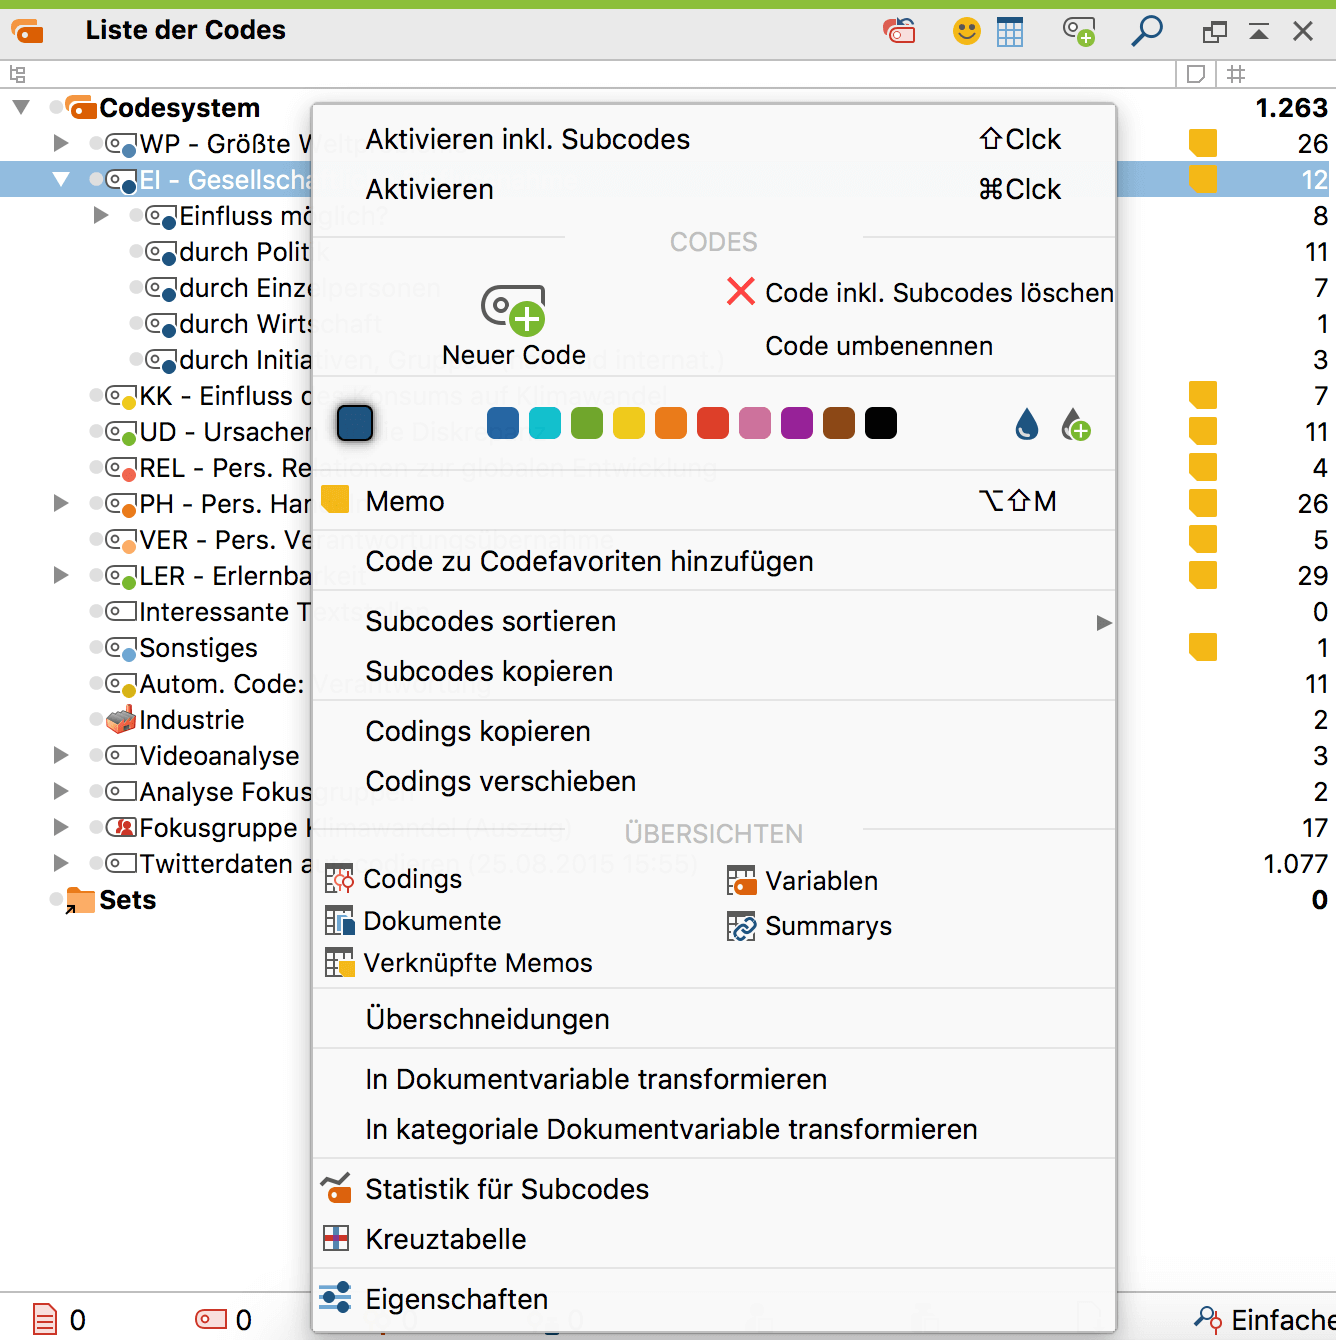Select the Neuer Code icon in the context menu
Screen dimensions: 1336x1340
tap(513, 312)
